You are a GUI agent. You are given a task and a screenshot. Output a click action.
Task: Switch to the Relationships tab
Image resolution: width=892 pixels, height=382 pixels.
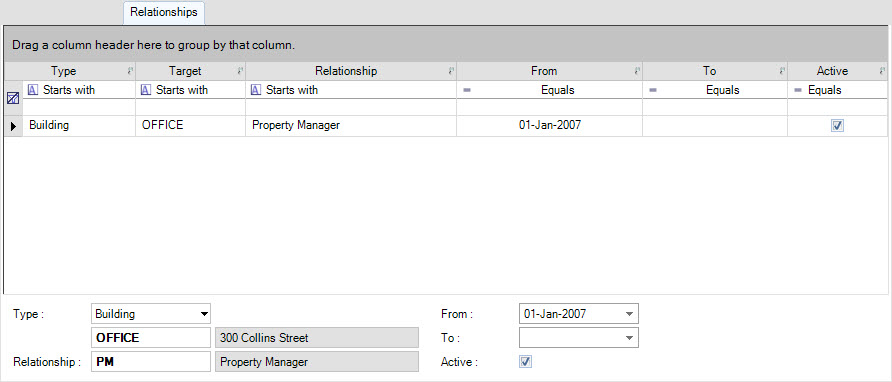[164, 12]
